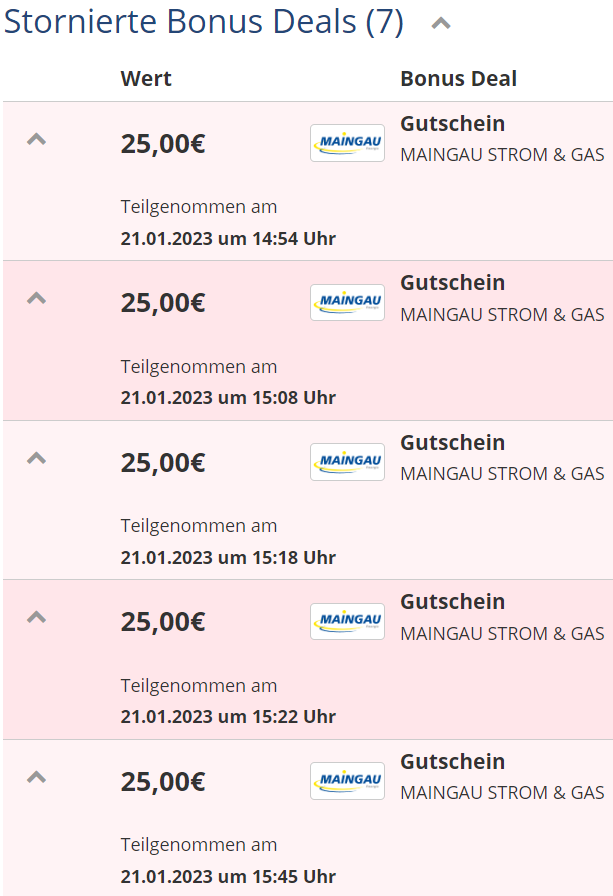Collapse the deal from 15:45 Uhr
613x896 pixels.
[37, 777]
